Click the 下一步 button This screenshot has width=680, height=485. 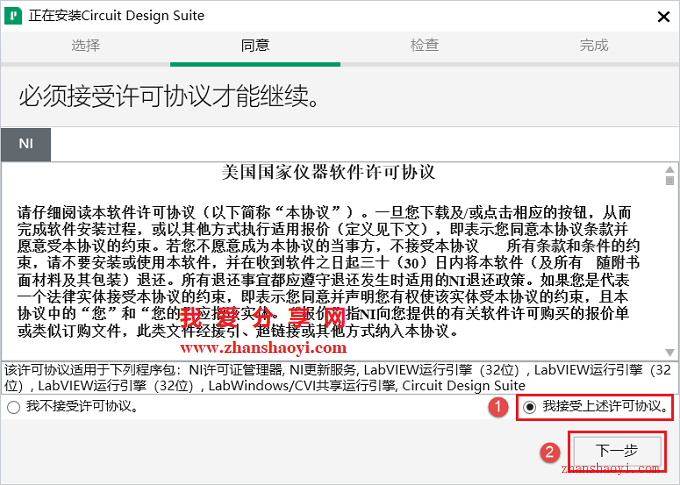[617, 451]
